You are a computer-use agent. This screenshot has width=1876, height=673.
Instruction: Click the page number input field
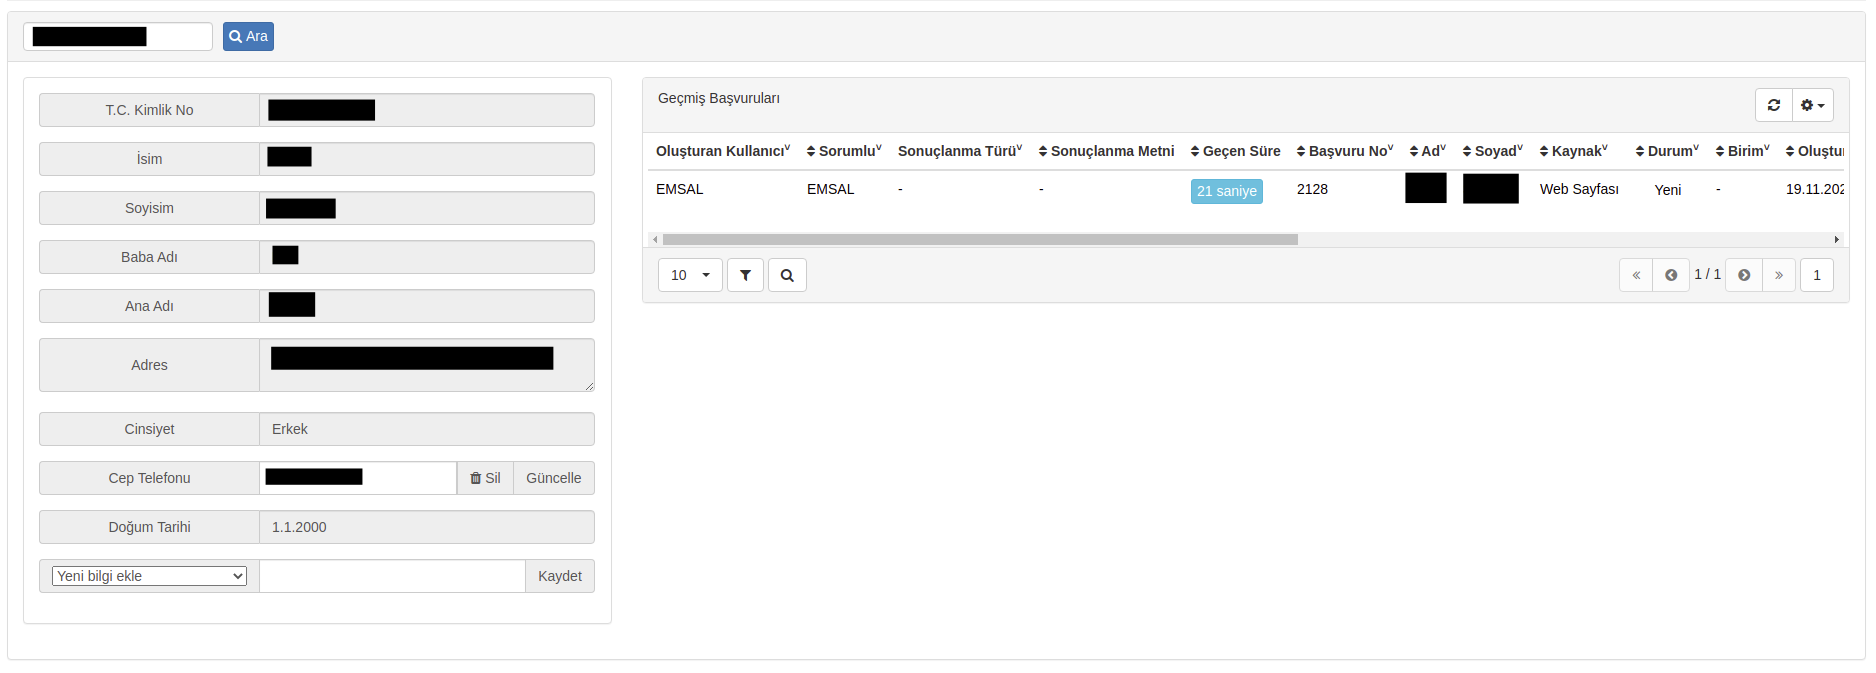[x=1817, y=275]
